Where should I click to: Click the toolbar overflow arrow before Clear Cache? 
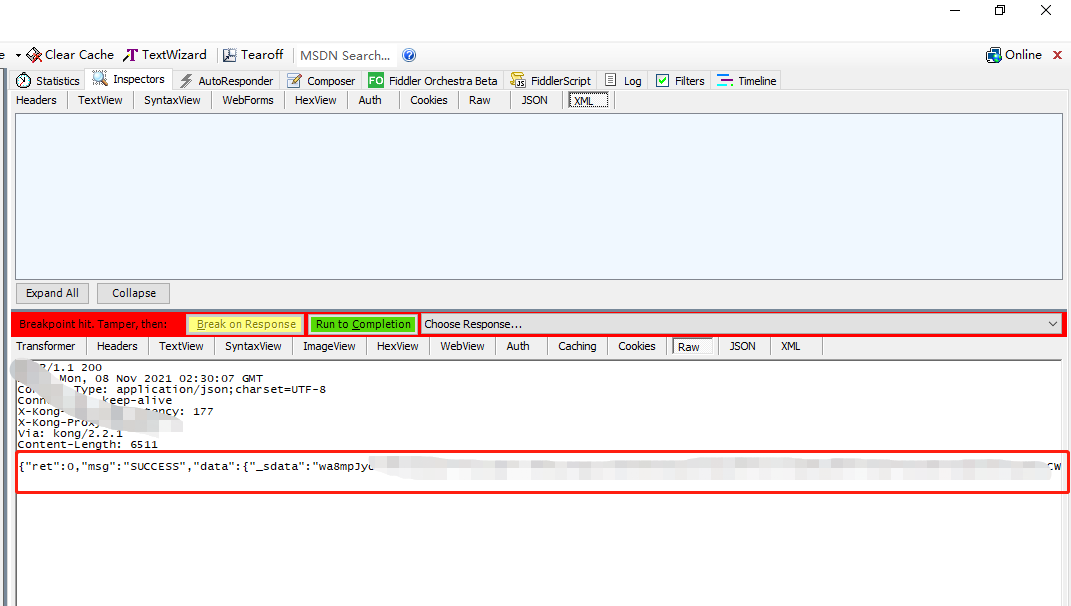(18, 55)
